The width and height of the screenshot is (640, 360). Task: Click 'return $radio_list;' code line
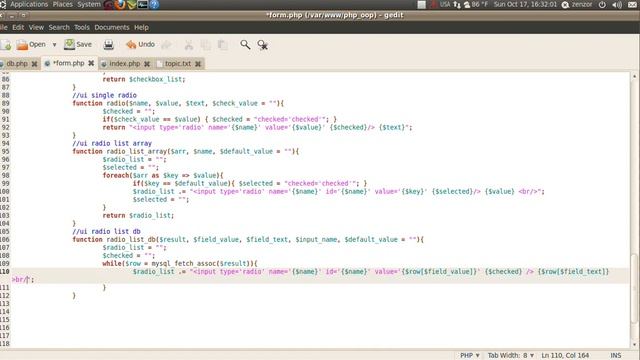(x=138, y=216)
